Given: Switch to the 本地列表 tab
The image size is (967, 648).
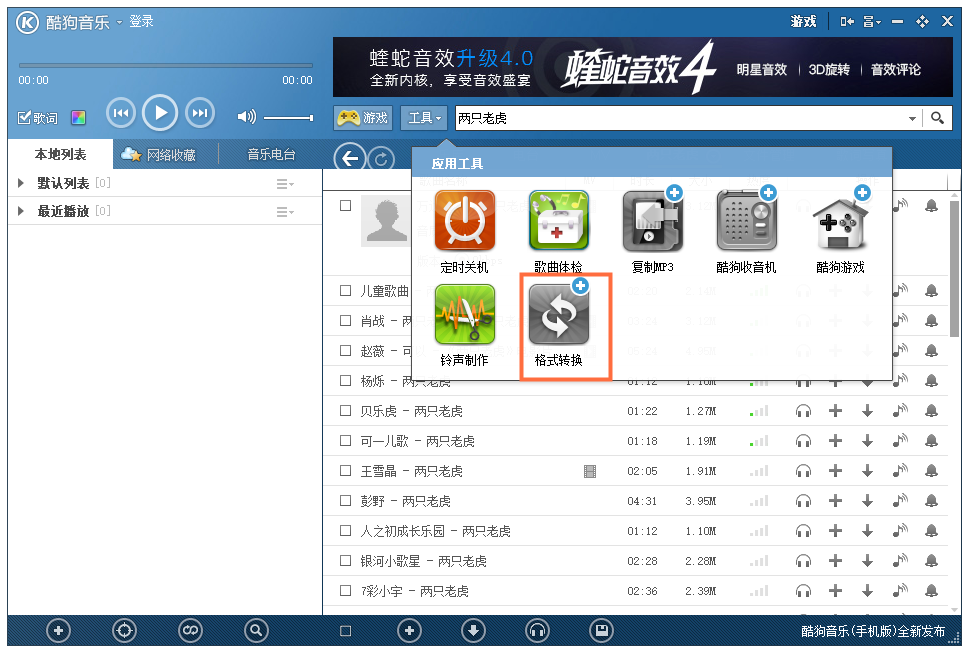Looking at the screenshot, I should tap(60, 154).
